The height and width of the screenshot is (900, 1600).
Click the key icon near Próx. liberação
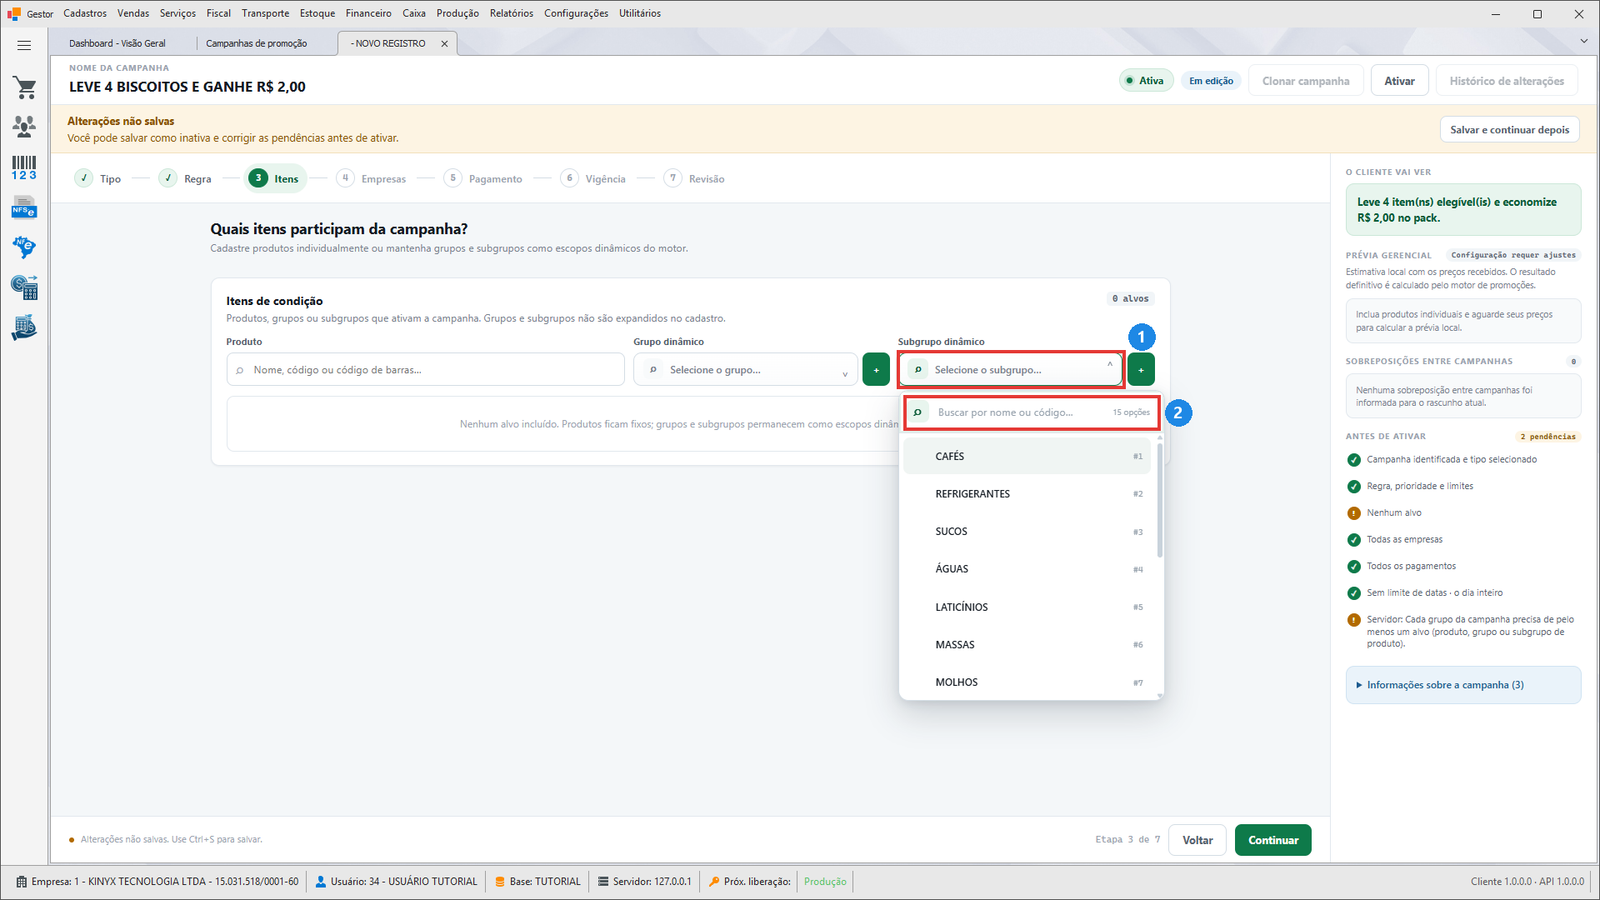[714, 882]
